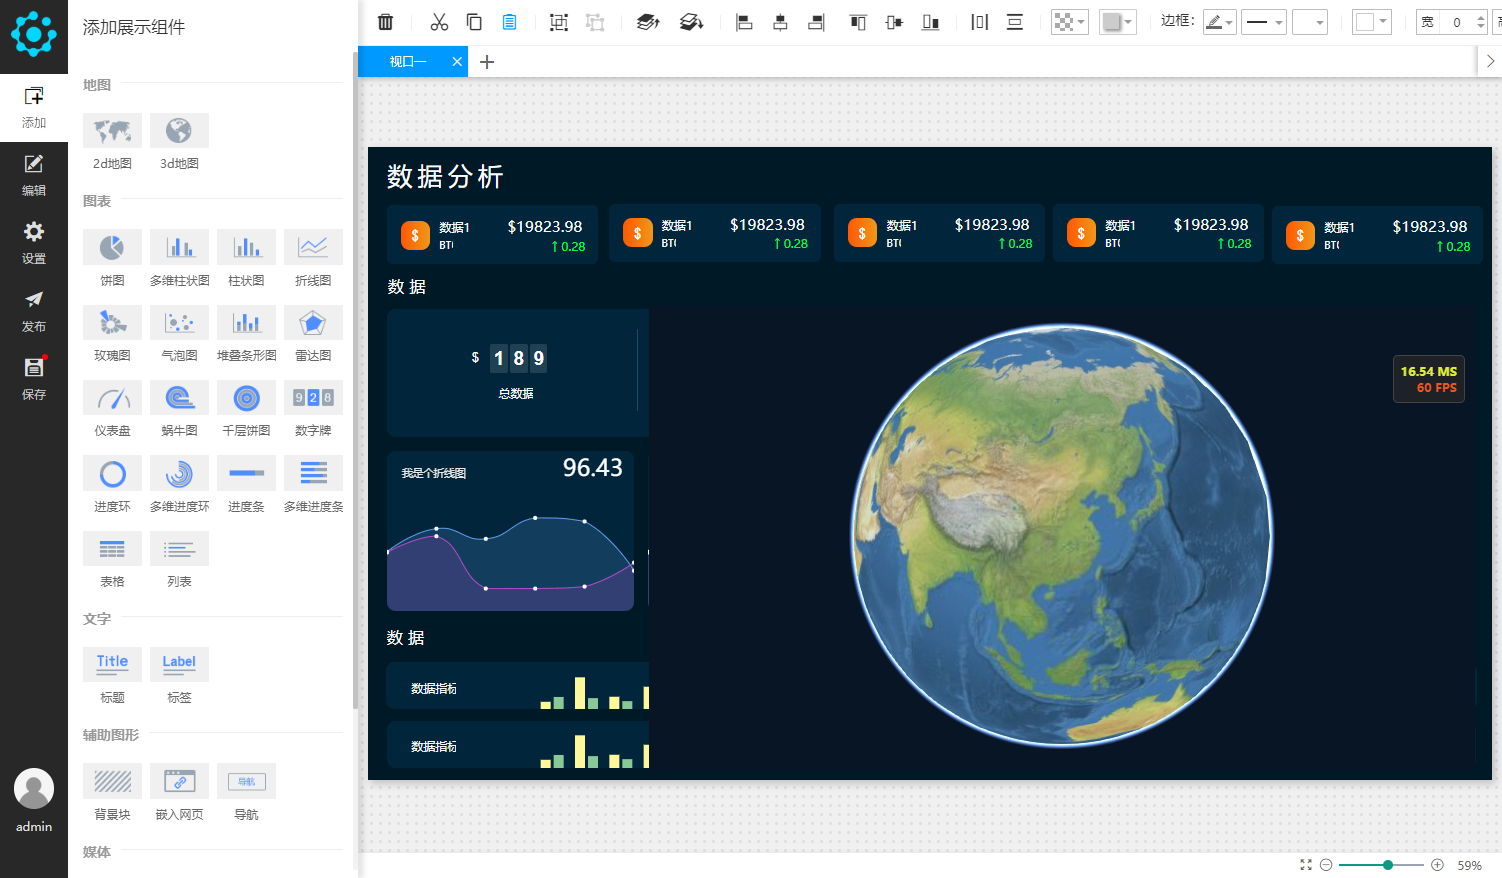Click the admin user avatar

34,788
